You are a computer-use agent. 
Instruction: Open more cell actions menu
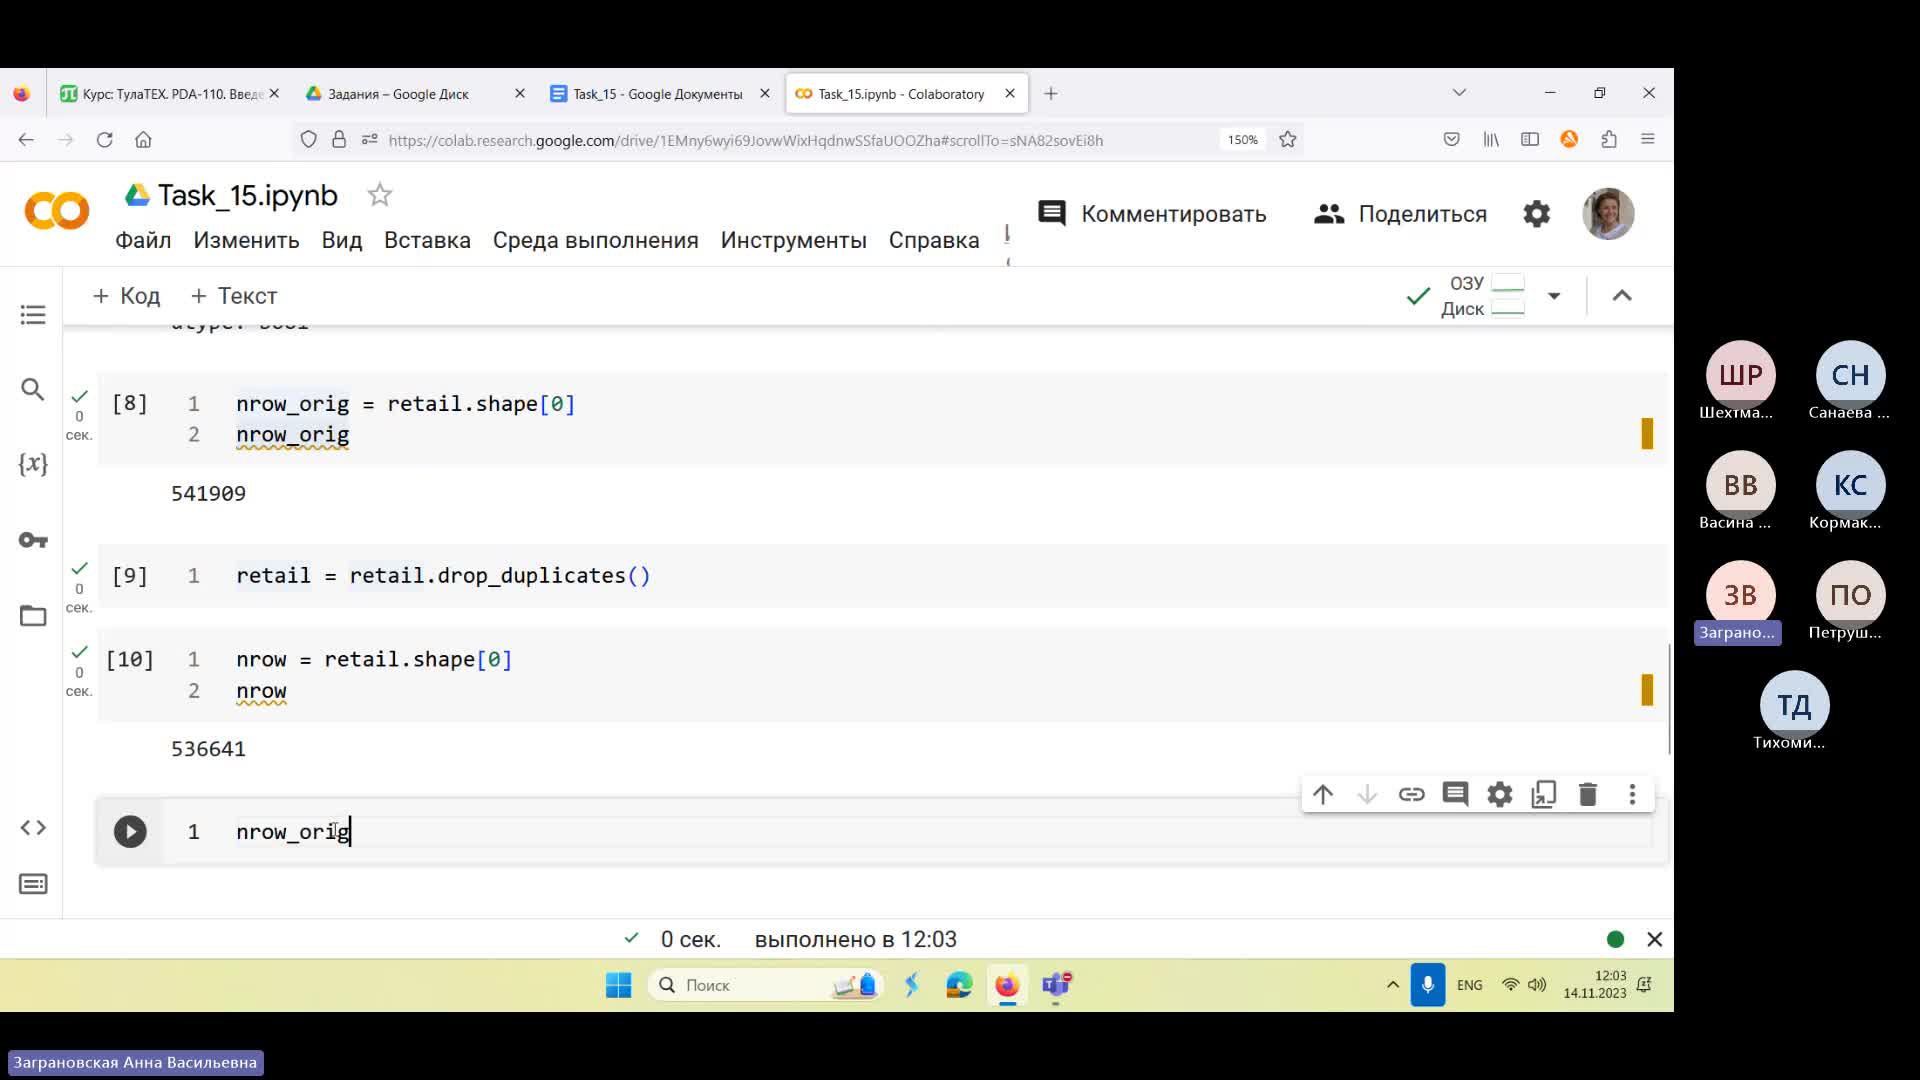coord(1632,794)
